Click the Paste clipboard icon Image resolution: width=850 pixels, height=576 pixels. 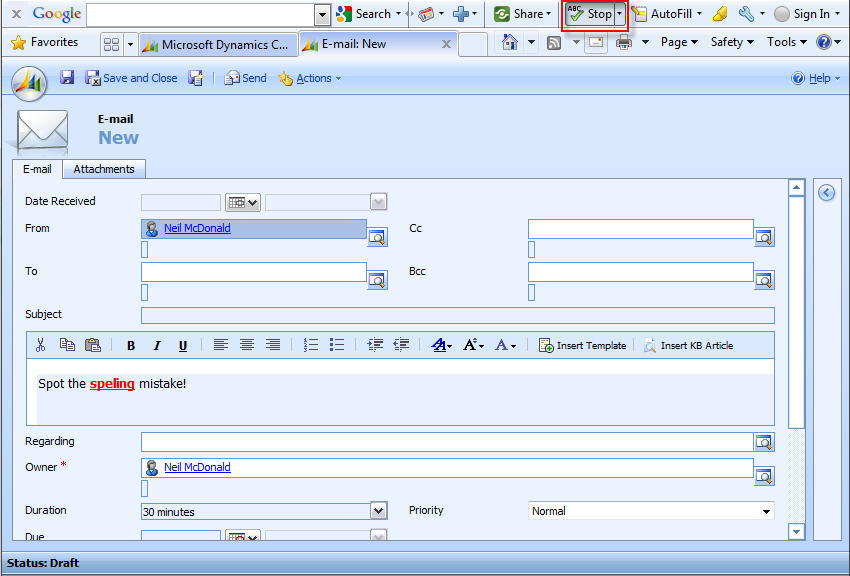[93, 345]
